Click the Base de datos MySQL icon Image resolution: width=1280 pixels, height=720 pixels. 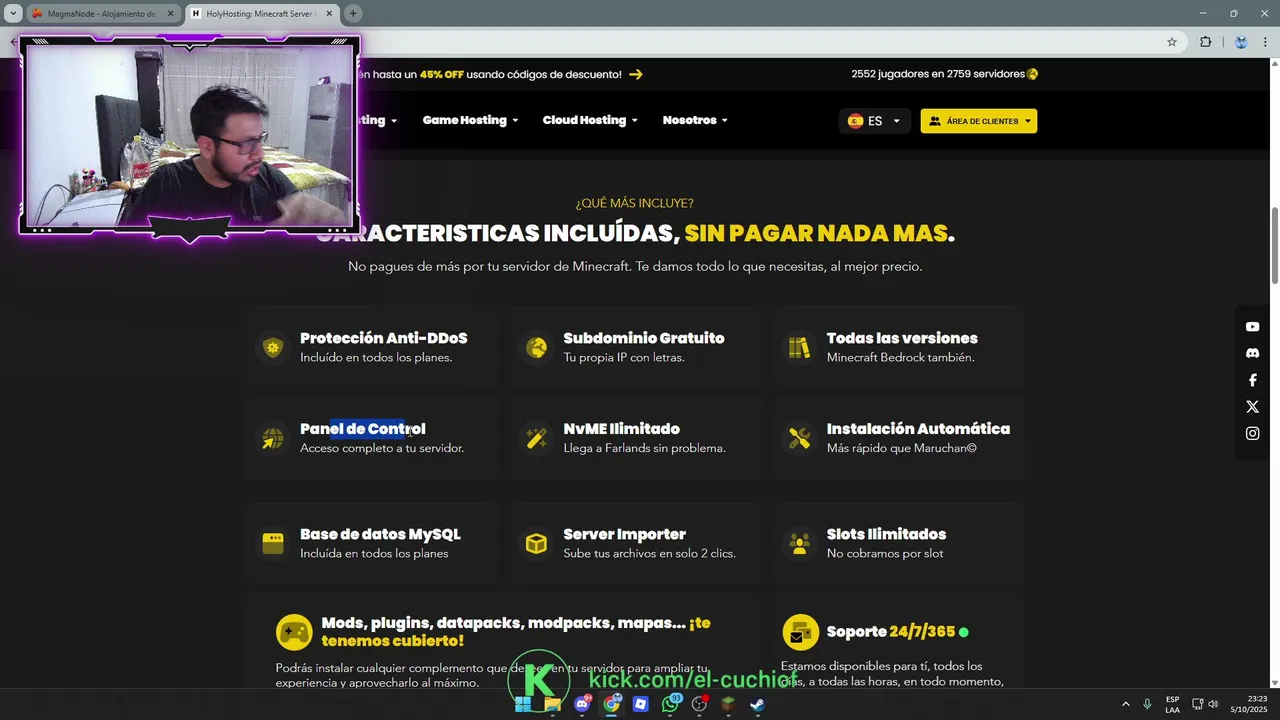[272, 543]
